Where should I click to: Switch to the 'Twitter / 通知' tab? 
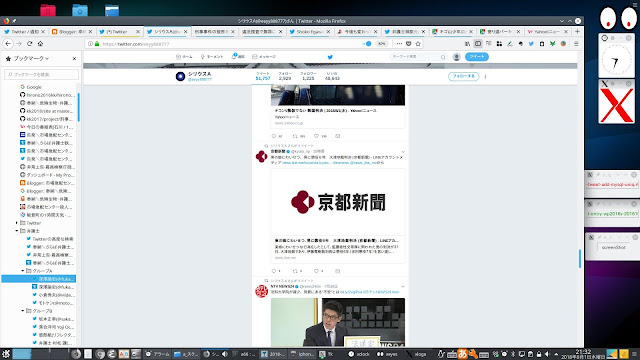tap(25, 31)
